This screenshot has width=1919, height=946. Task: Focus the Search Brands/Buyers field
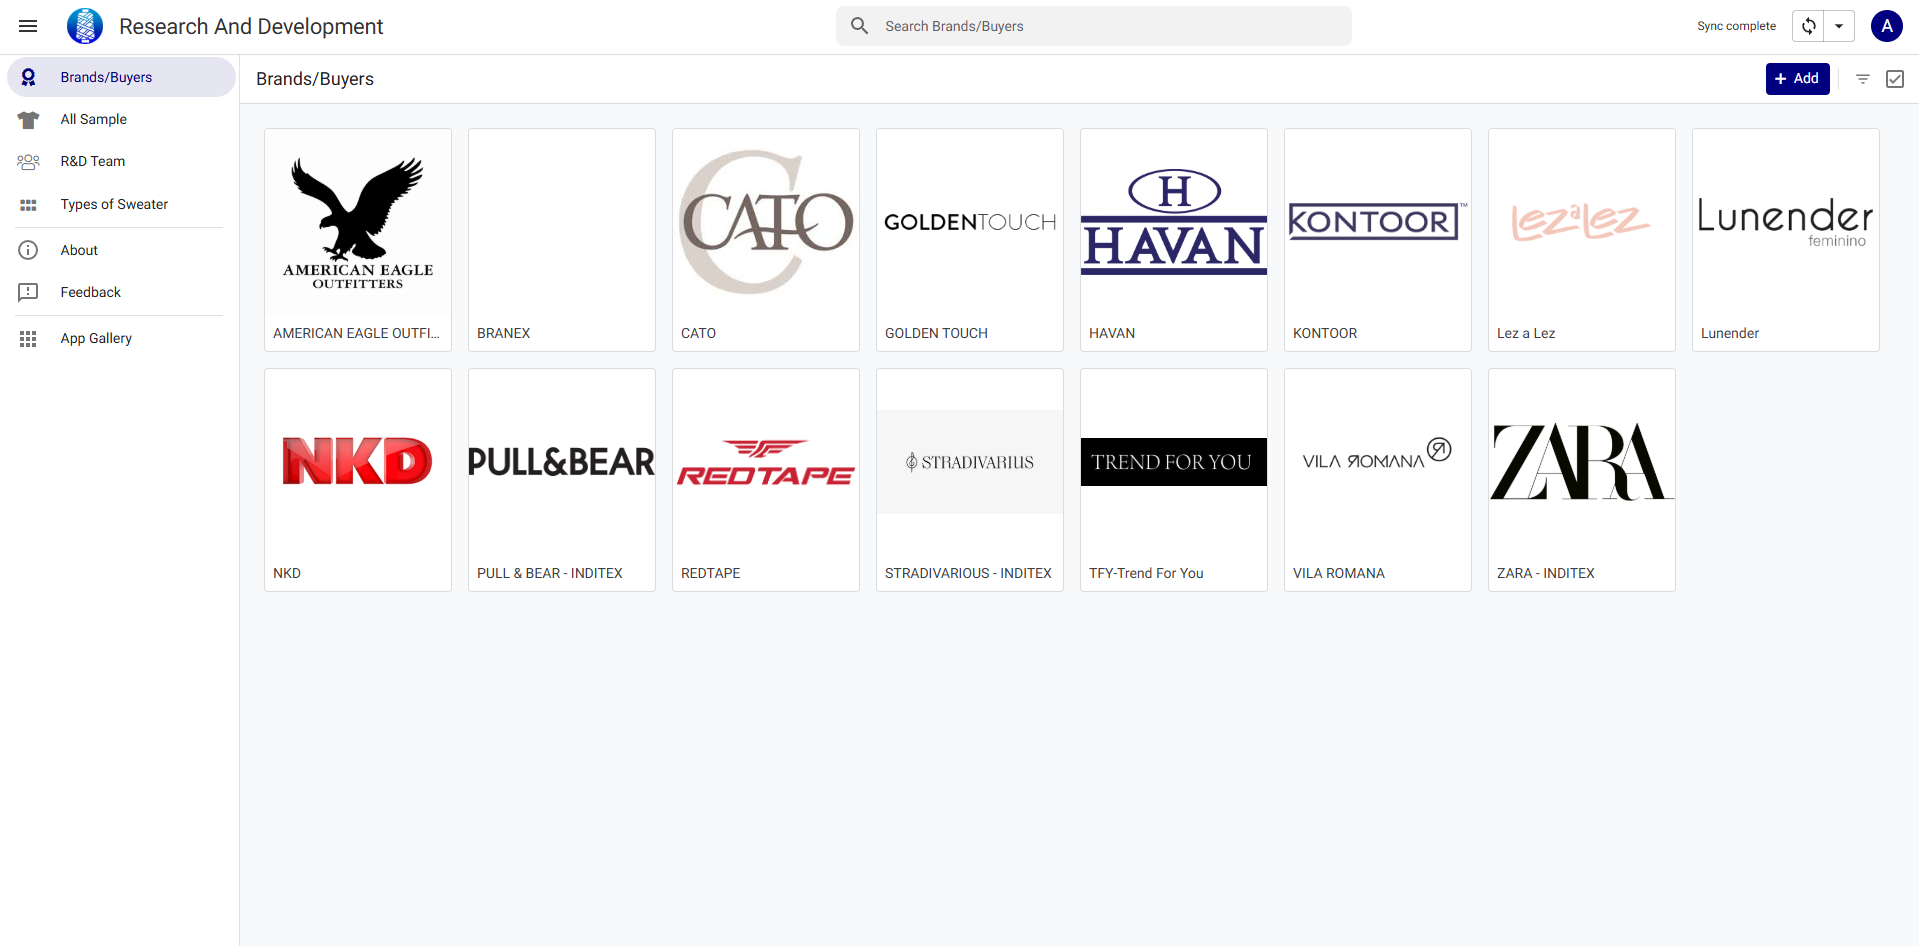[x=1094, y=26]
